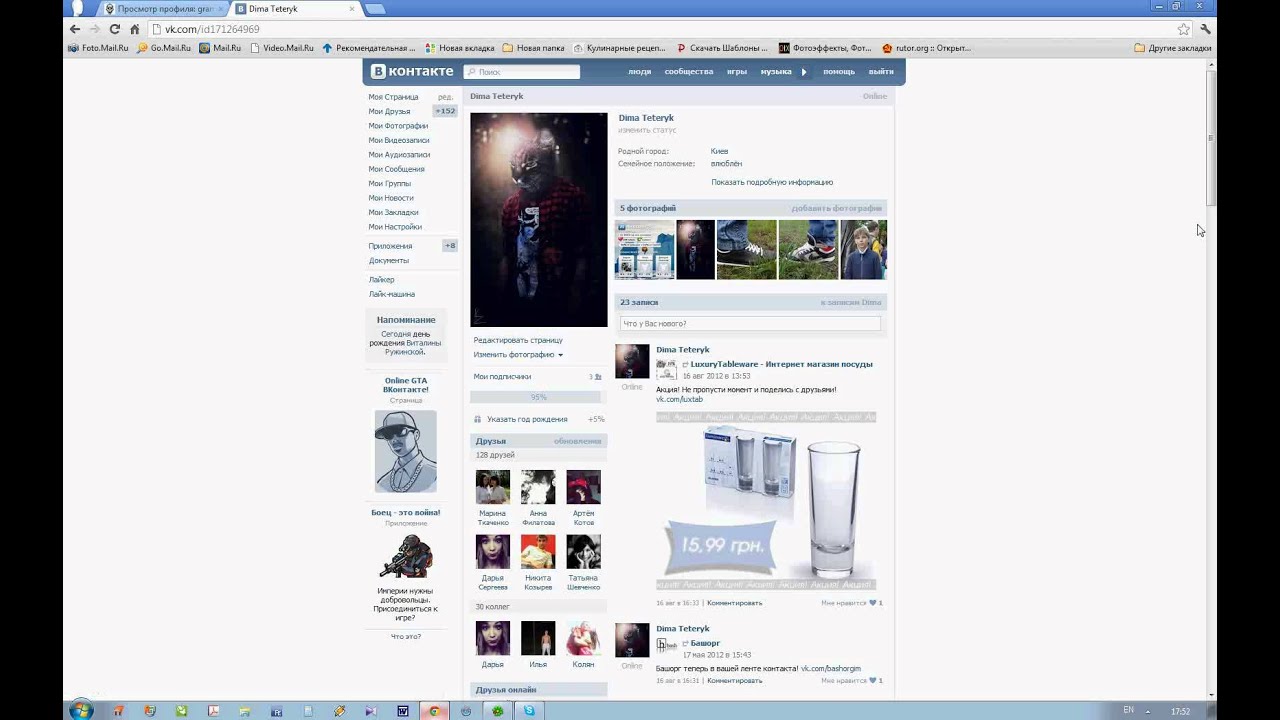Click the 'Что у Вас нового?' post field
Image resolution: width=1280 pixels, height=720 pixels.
750,324
